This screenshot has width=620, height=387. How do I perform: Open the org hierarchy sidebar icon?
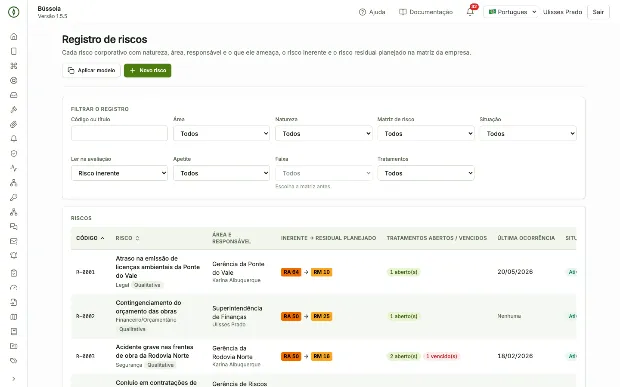13,183
